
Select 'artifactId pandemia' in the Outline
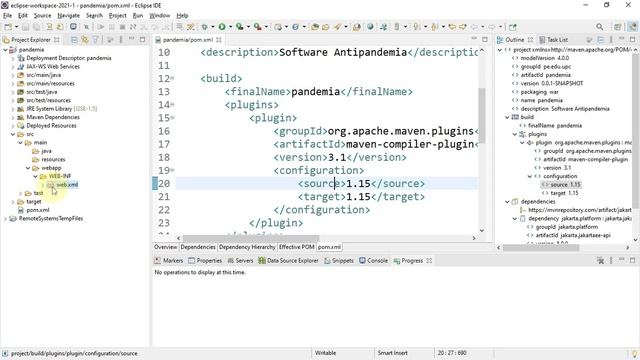click(545, 75)
